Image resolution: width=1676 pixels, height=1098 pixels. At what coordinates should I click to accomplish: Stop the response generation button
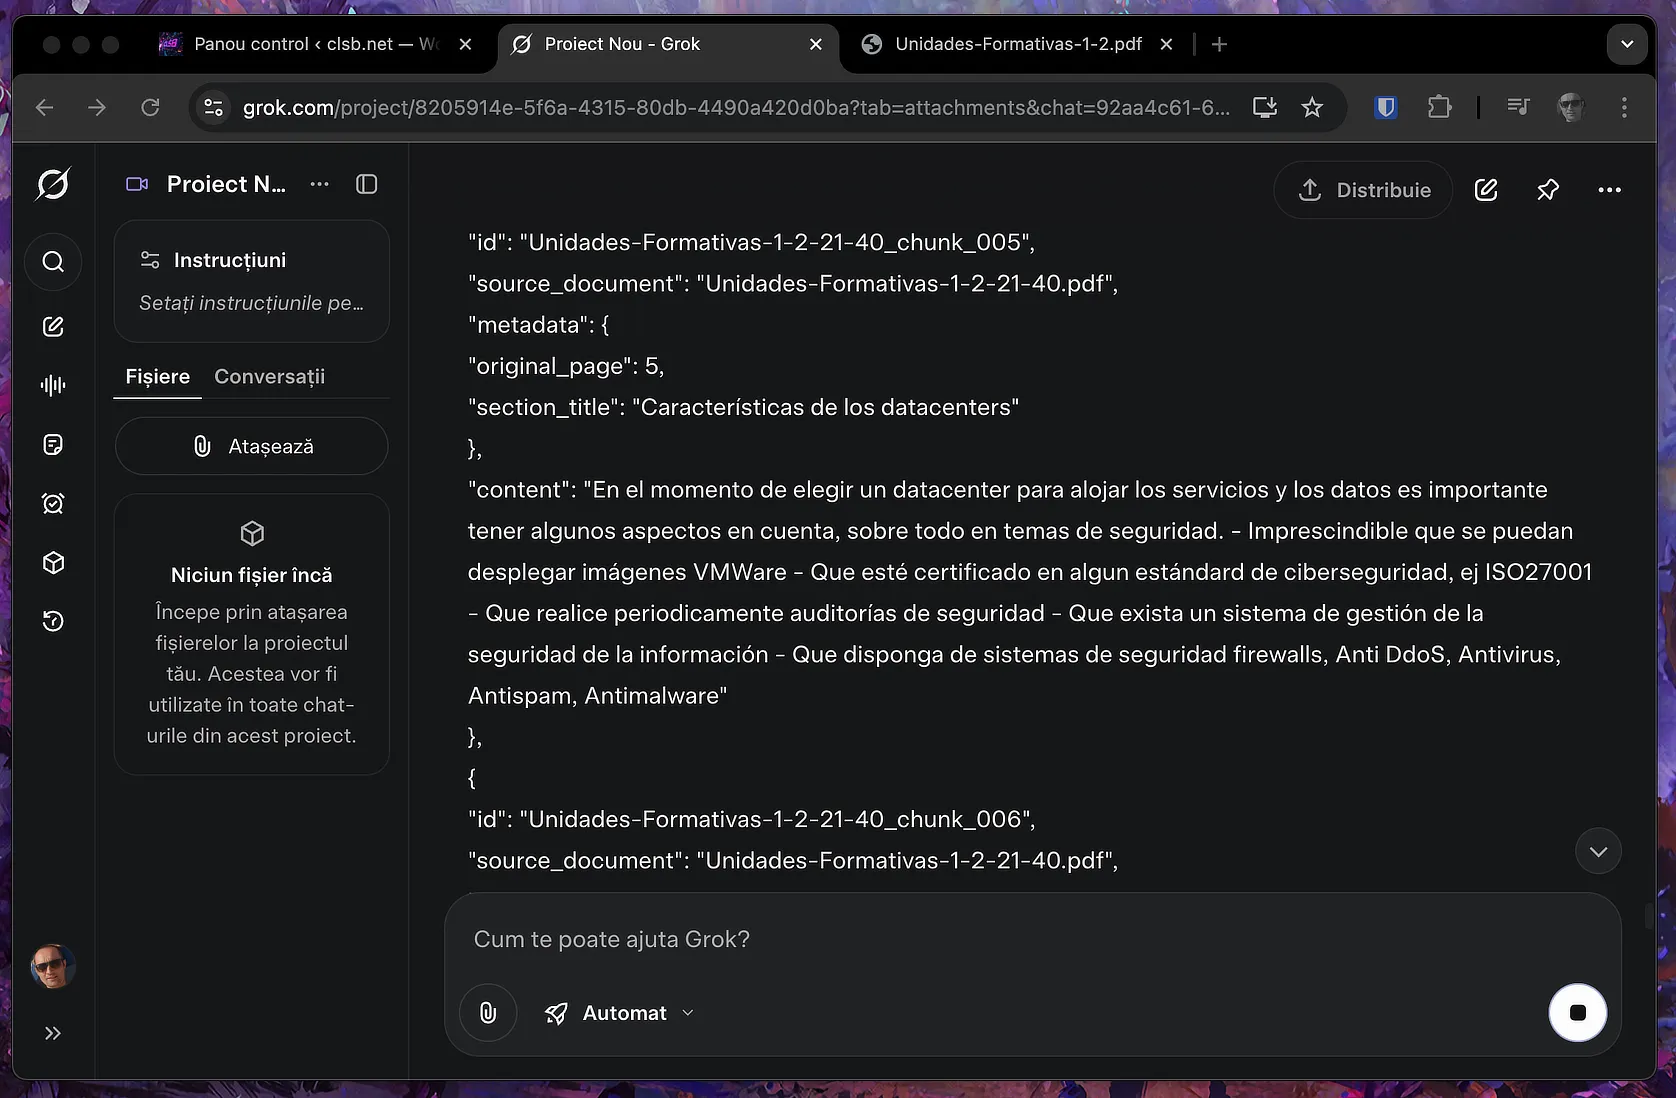tap(1578, 1013)
